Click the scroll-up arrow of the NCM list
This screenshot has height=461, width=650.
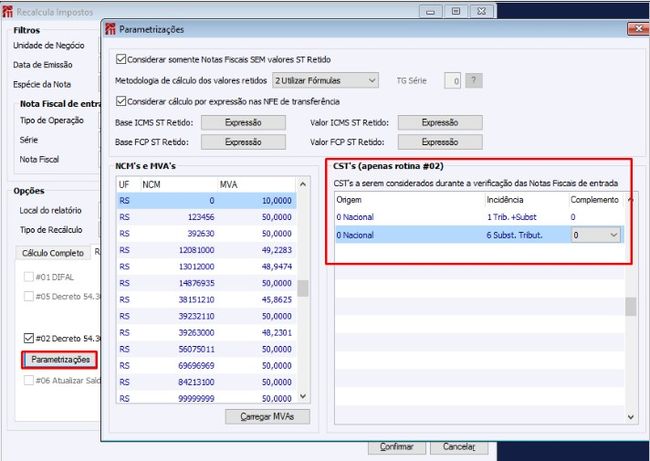click(x=303, y=184)
